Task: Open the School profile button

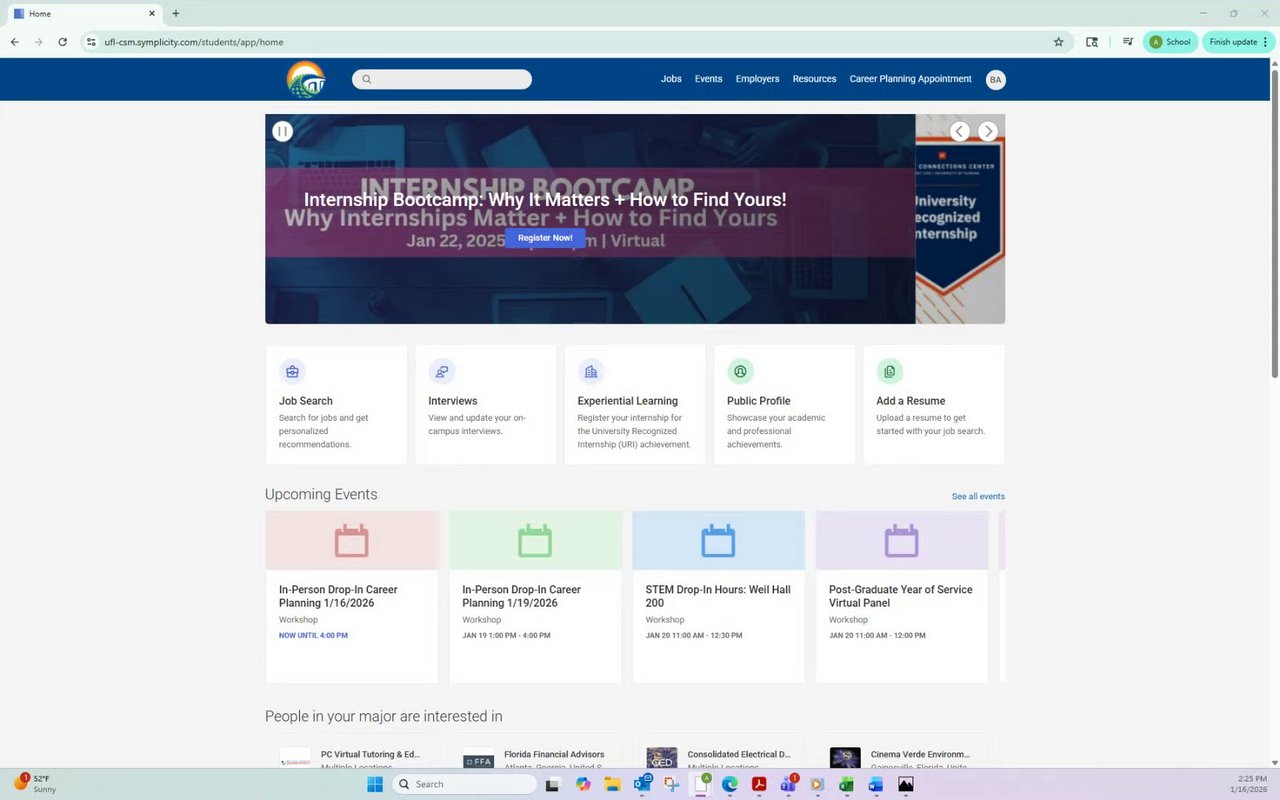Action: coord(1170,42)
